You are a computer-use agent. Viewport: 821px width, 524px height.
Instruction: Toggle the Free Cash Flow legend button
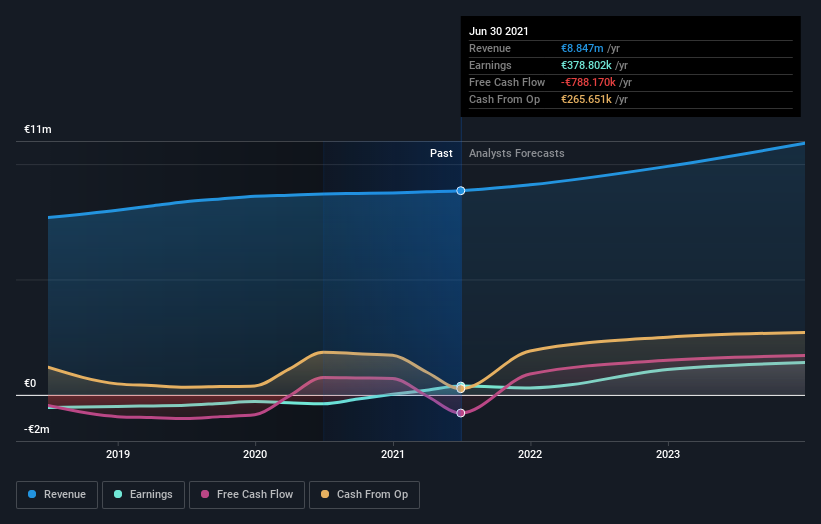pyautogui.click(x=247, y=495)
